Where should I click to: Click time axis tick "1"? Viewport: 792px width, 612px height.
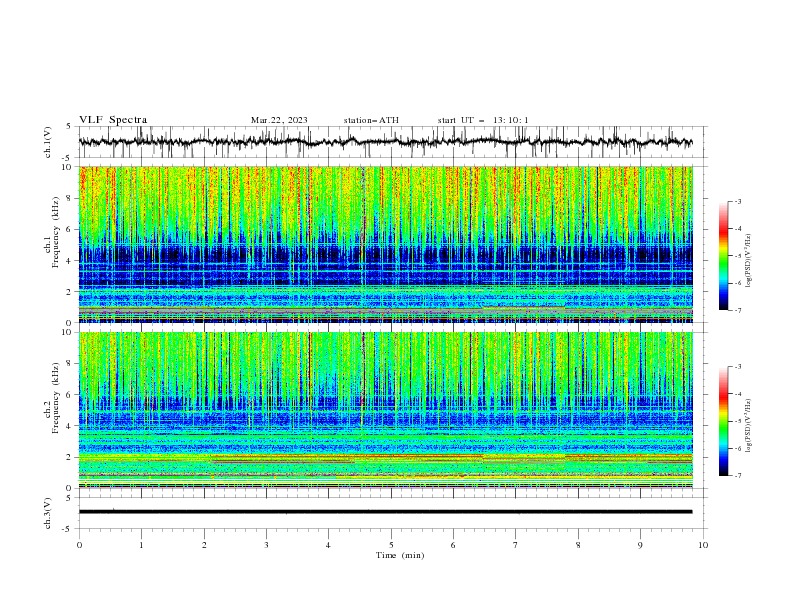[x=141, y=545]
